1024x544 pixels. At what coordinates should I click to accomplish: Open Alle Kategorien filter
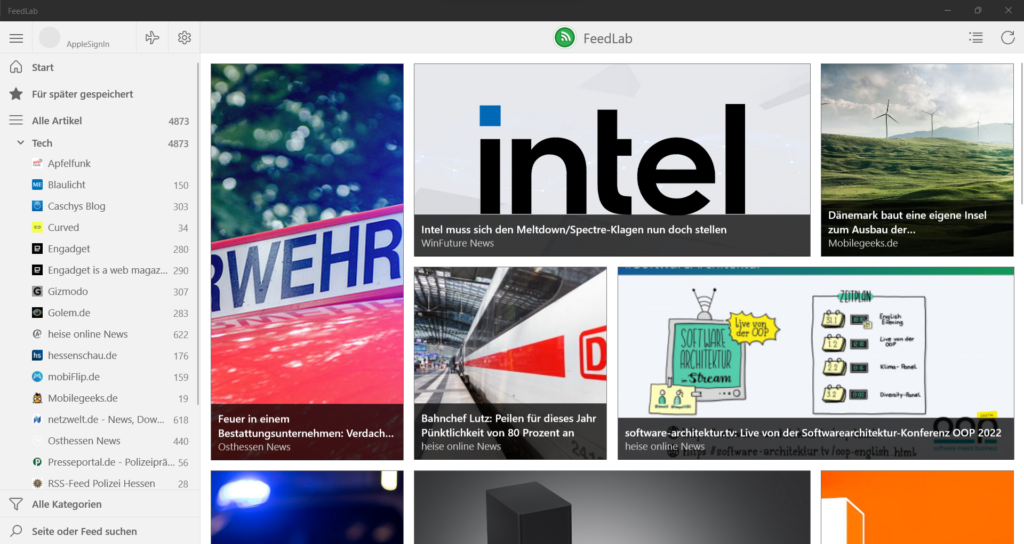pos(98,504)
